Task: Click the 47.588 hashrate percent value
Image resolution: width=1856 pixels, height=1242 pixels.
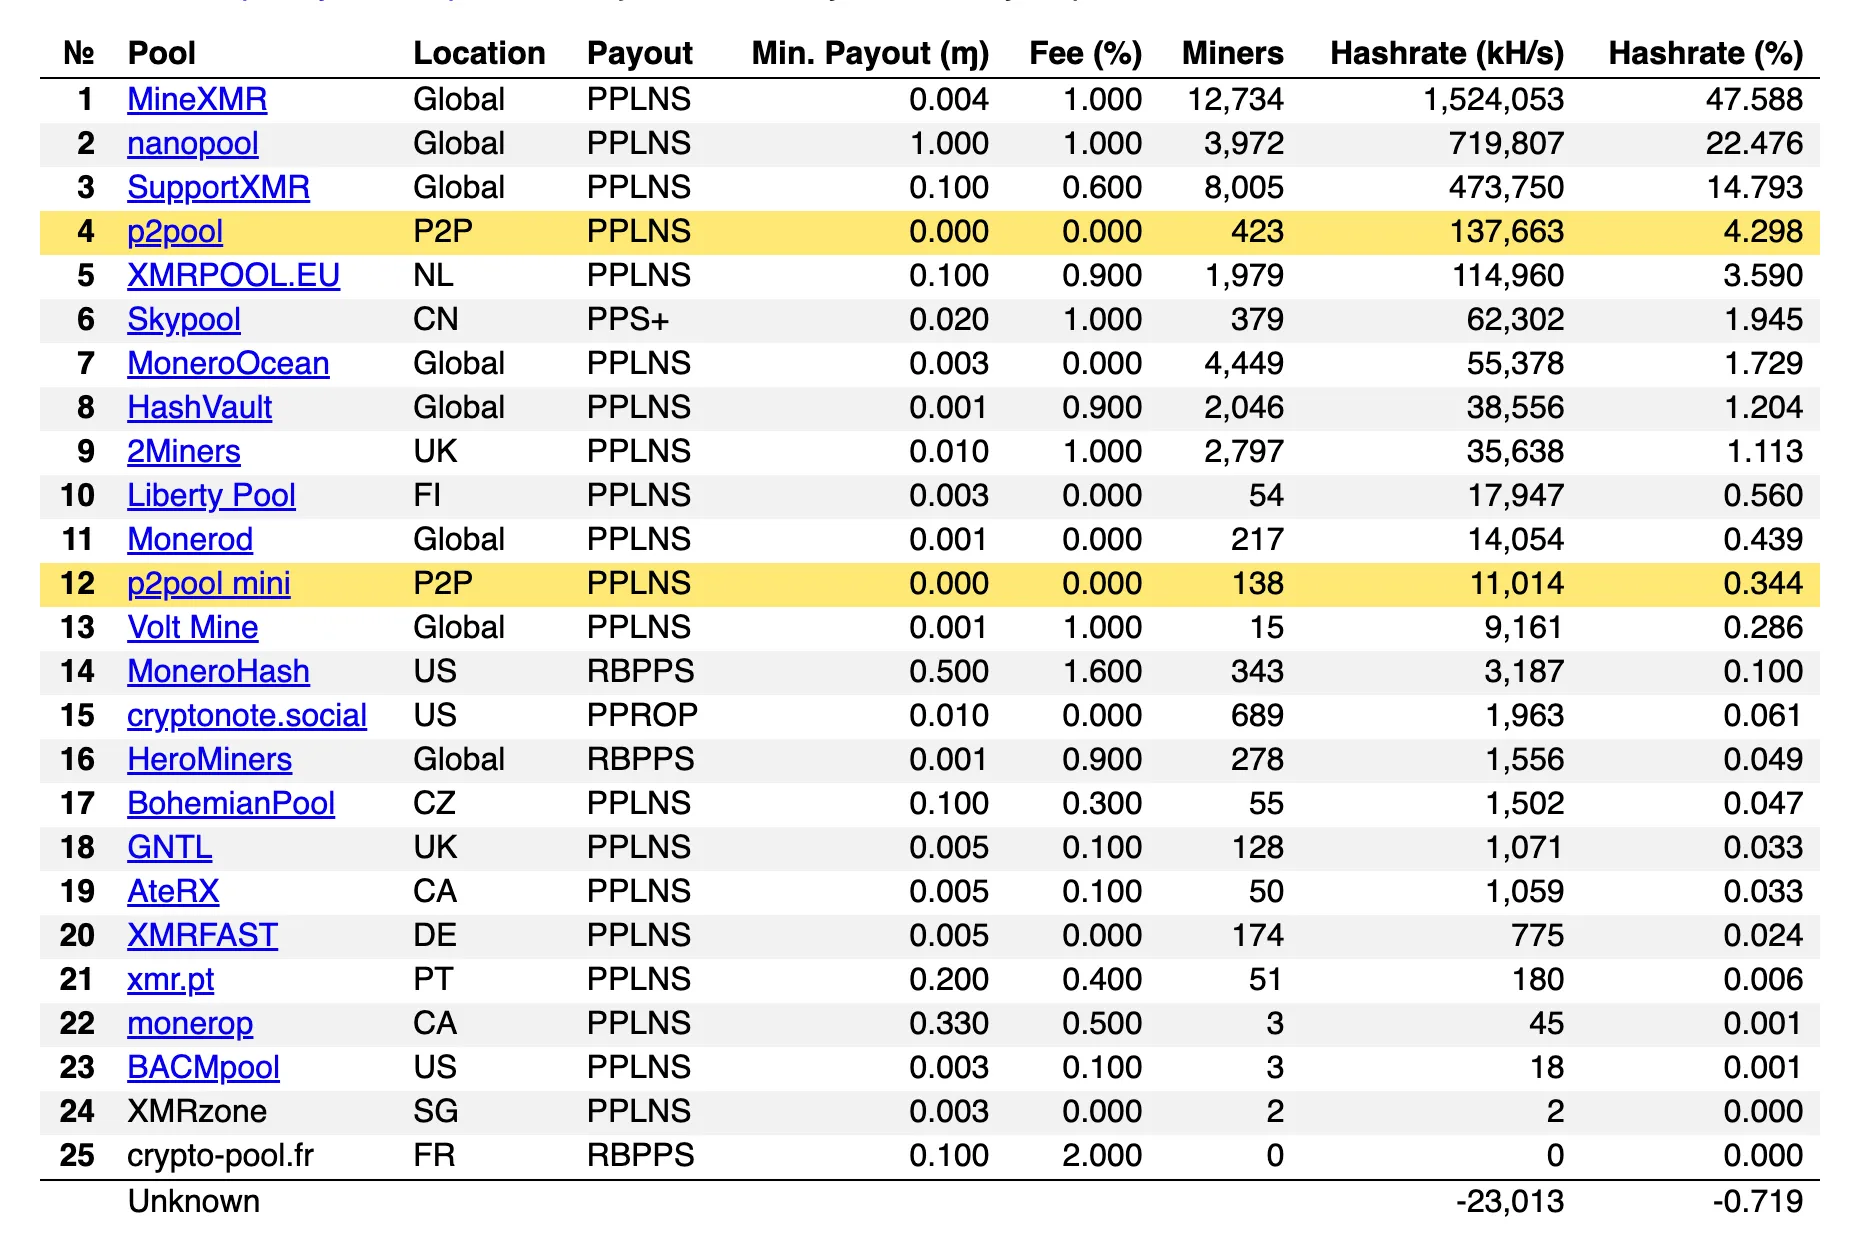Action: tap(1755, 99)
